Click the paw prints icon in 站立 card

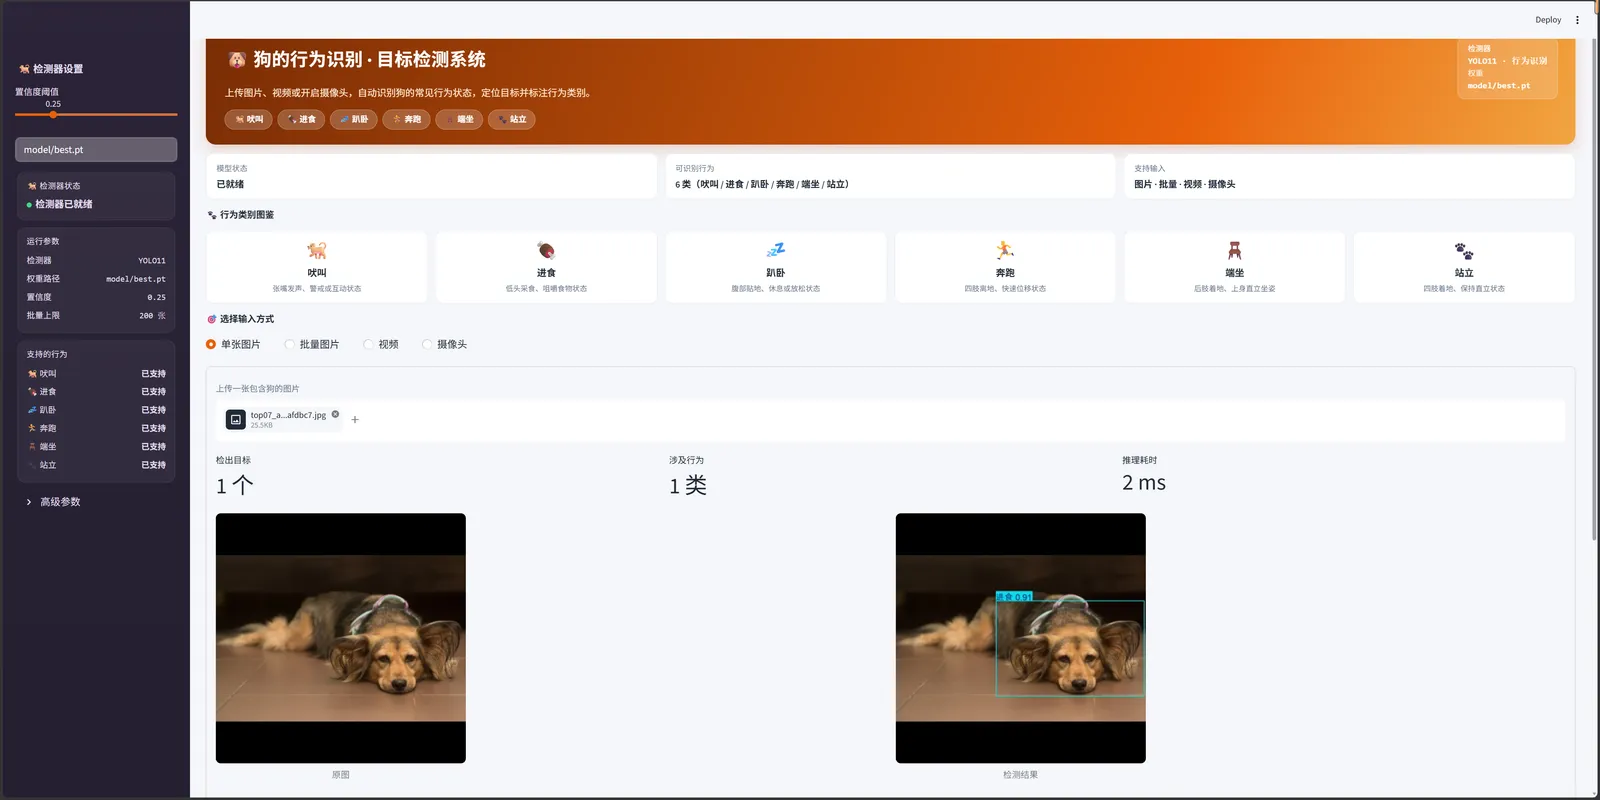click(1464, 250)
